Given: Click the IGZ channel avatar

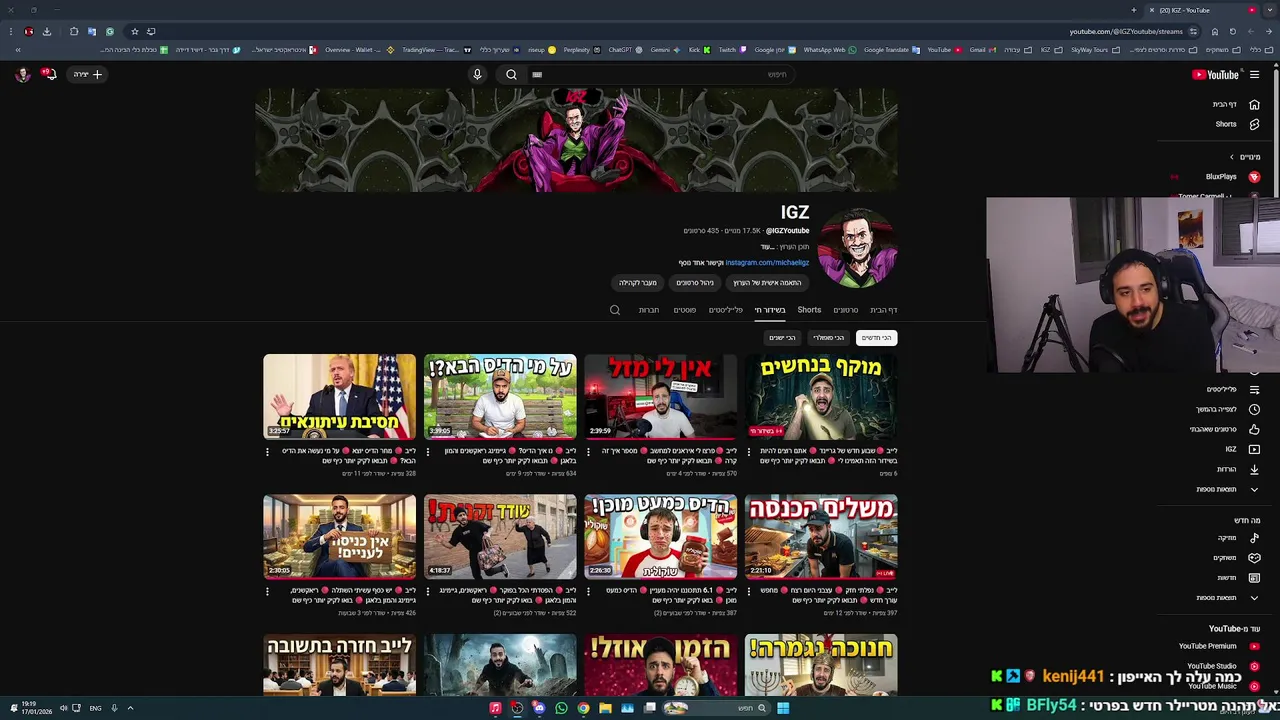Looking at the screenshot, I should pos(857,248).
